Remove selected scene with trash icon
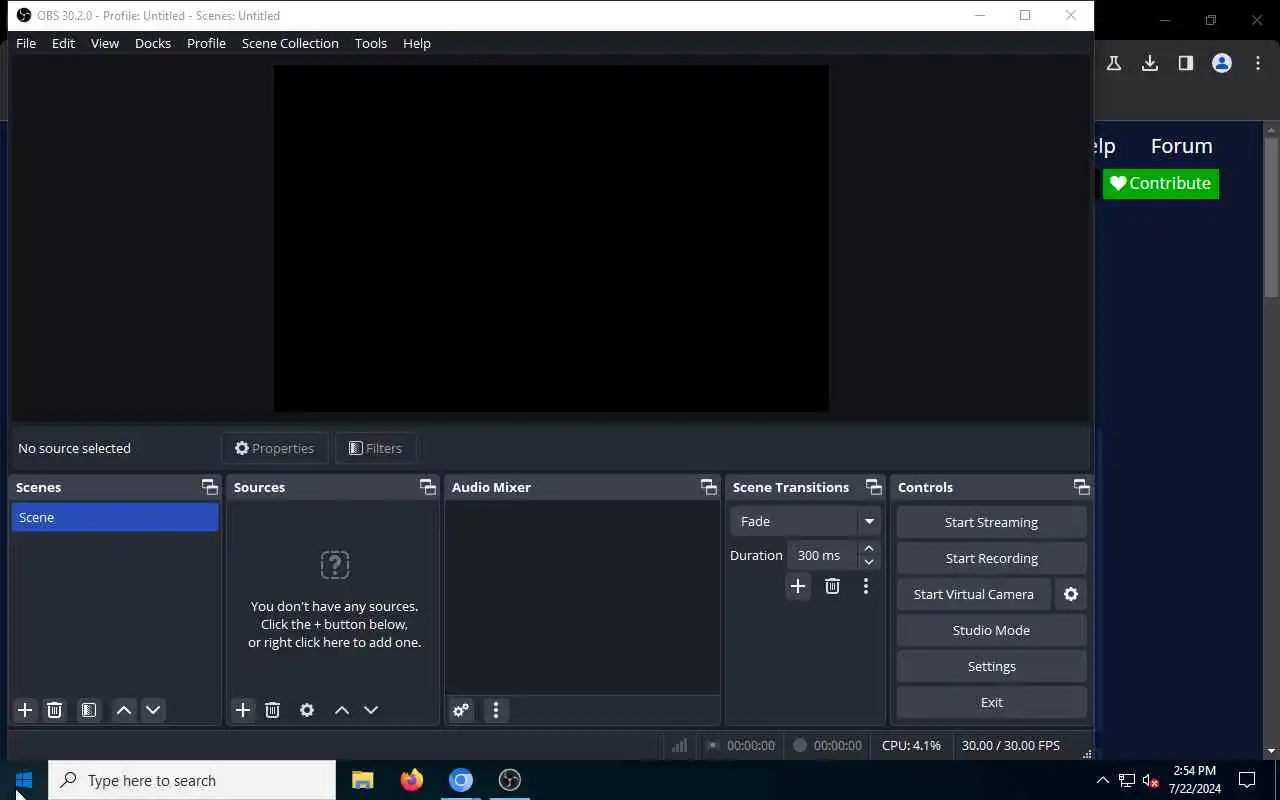 [x=55, y=710]
